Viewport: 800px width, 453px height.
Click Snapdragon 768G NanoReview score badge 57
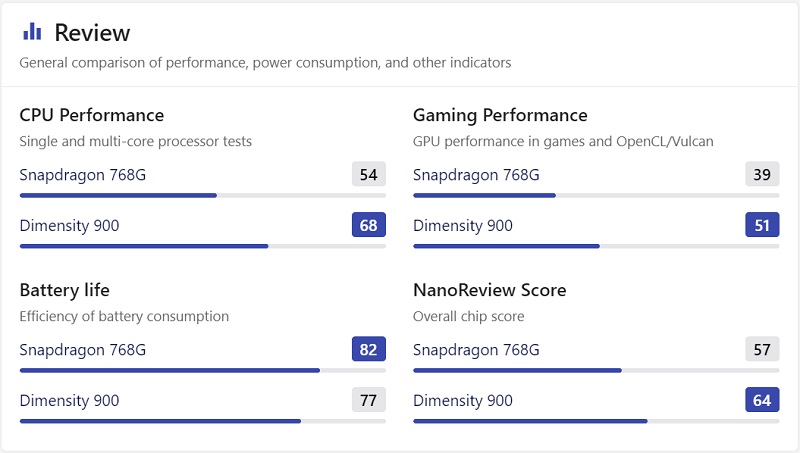pos(762,349)
